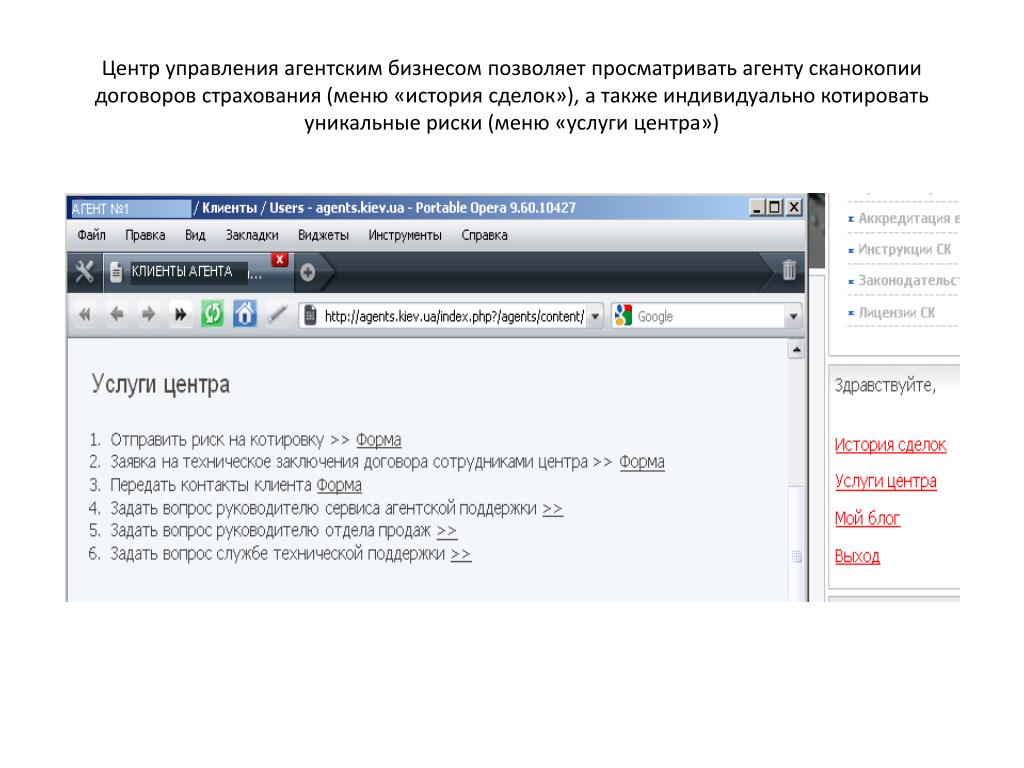Expand the address bar history dropdown

click(x=595, y=316)
